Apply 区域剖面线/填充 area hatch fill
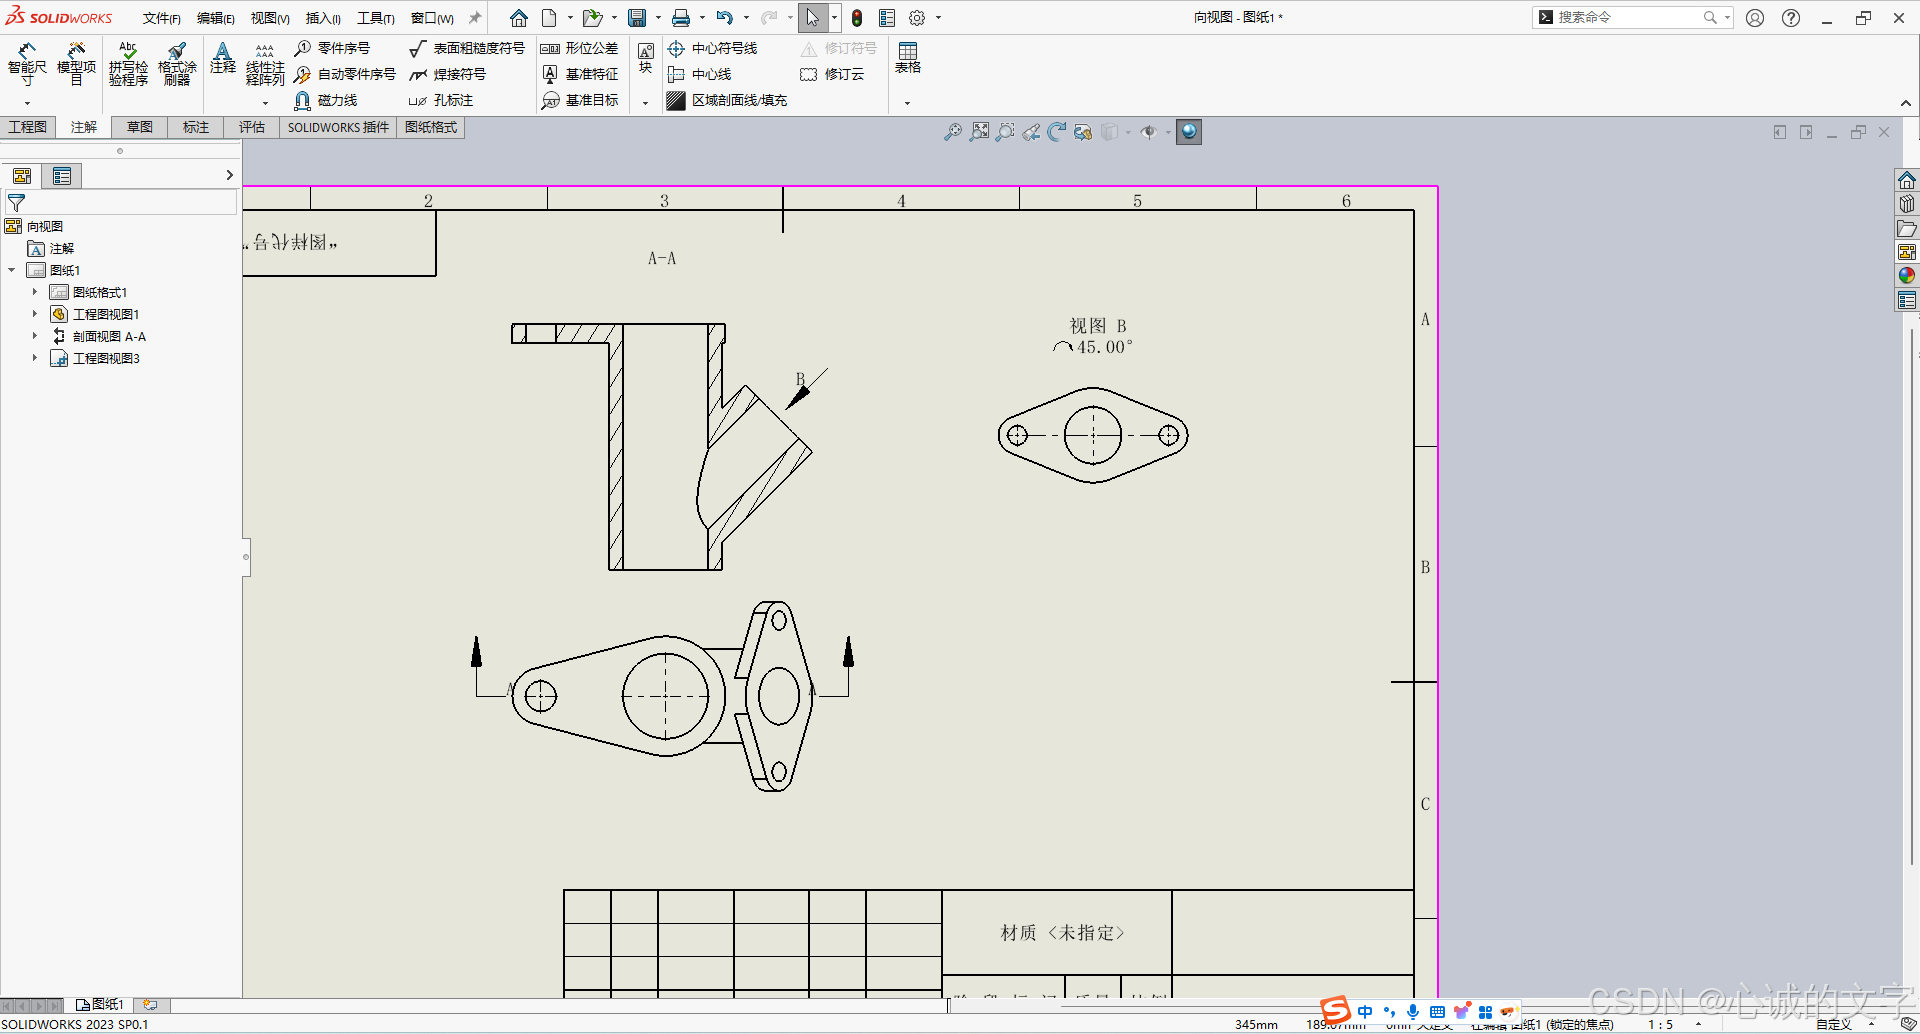This screenshot has height=1034, width=1920. click(727, 100)
